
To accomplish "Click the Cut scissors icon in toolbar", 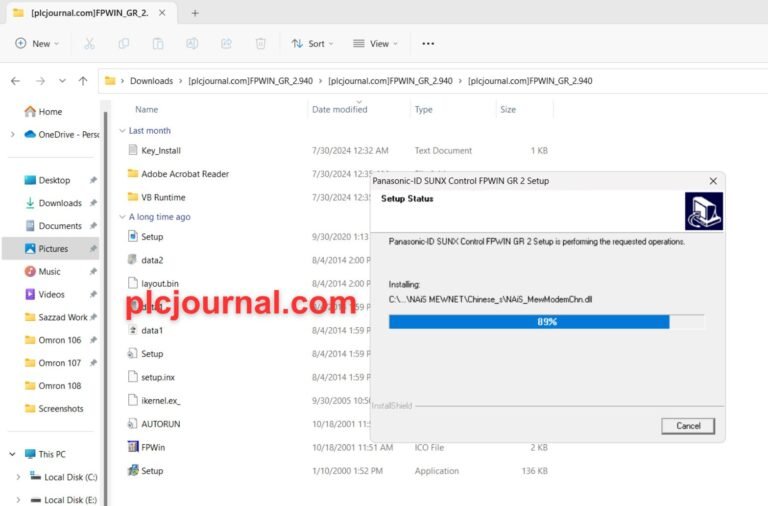I will point(89,44).
